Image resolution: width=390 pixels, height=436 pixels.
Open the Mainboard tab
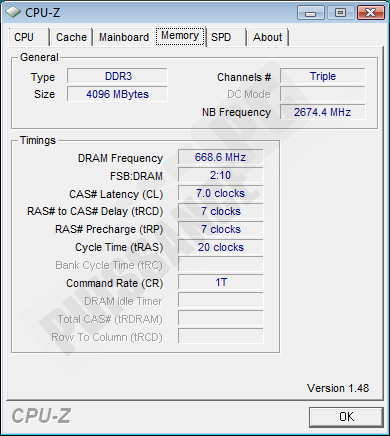(124, 37)
